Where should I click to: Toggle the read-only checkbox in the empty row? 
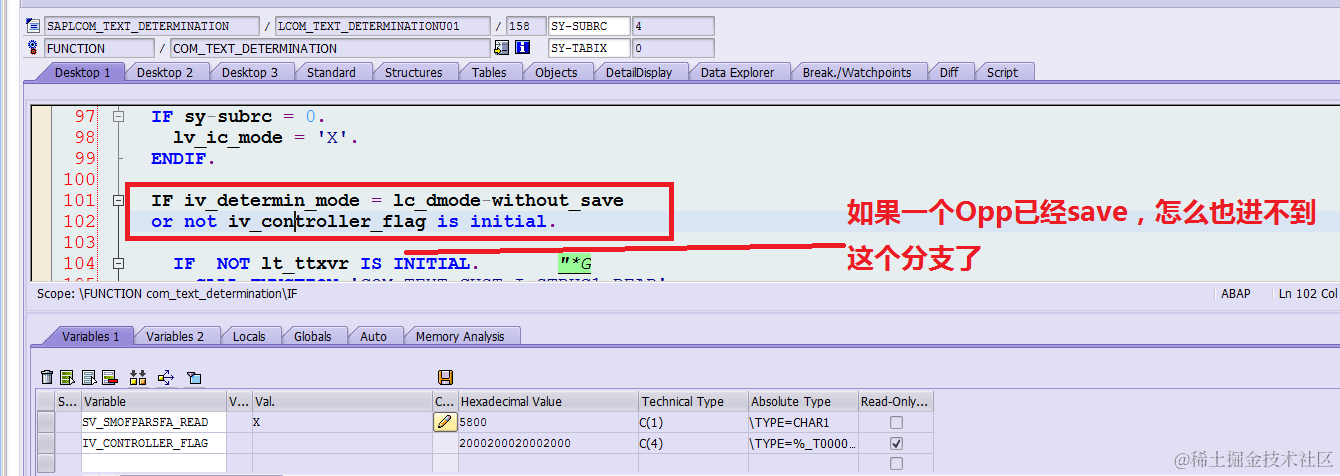point(896,464)
